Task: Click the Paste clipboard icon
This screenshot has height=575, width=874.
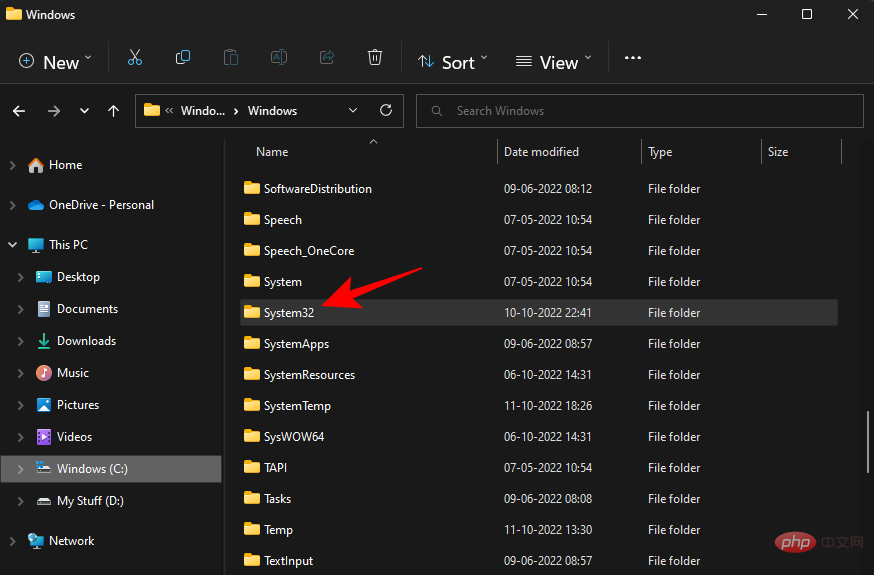Action: (x=231, y=57)
